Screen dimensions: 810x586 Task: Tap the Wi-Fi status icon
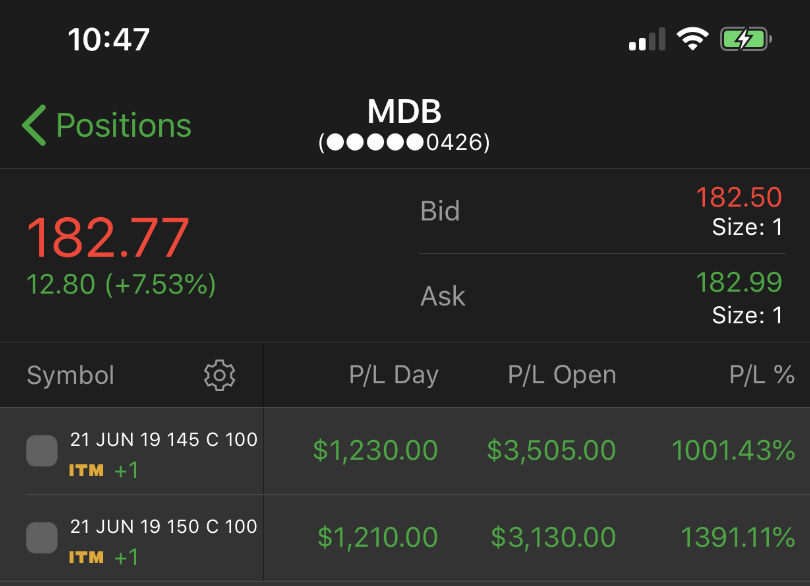click(x=692, y=40)
